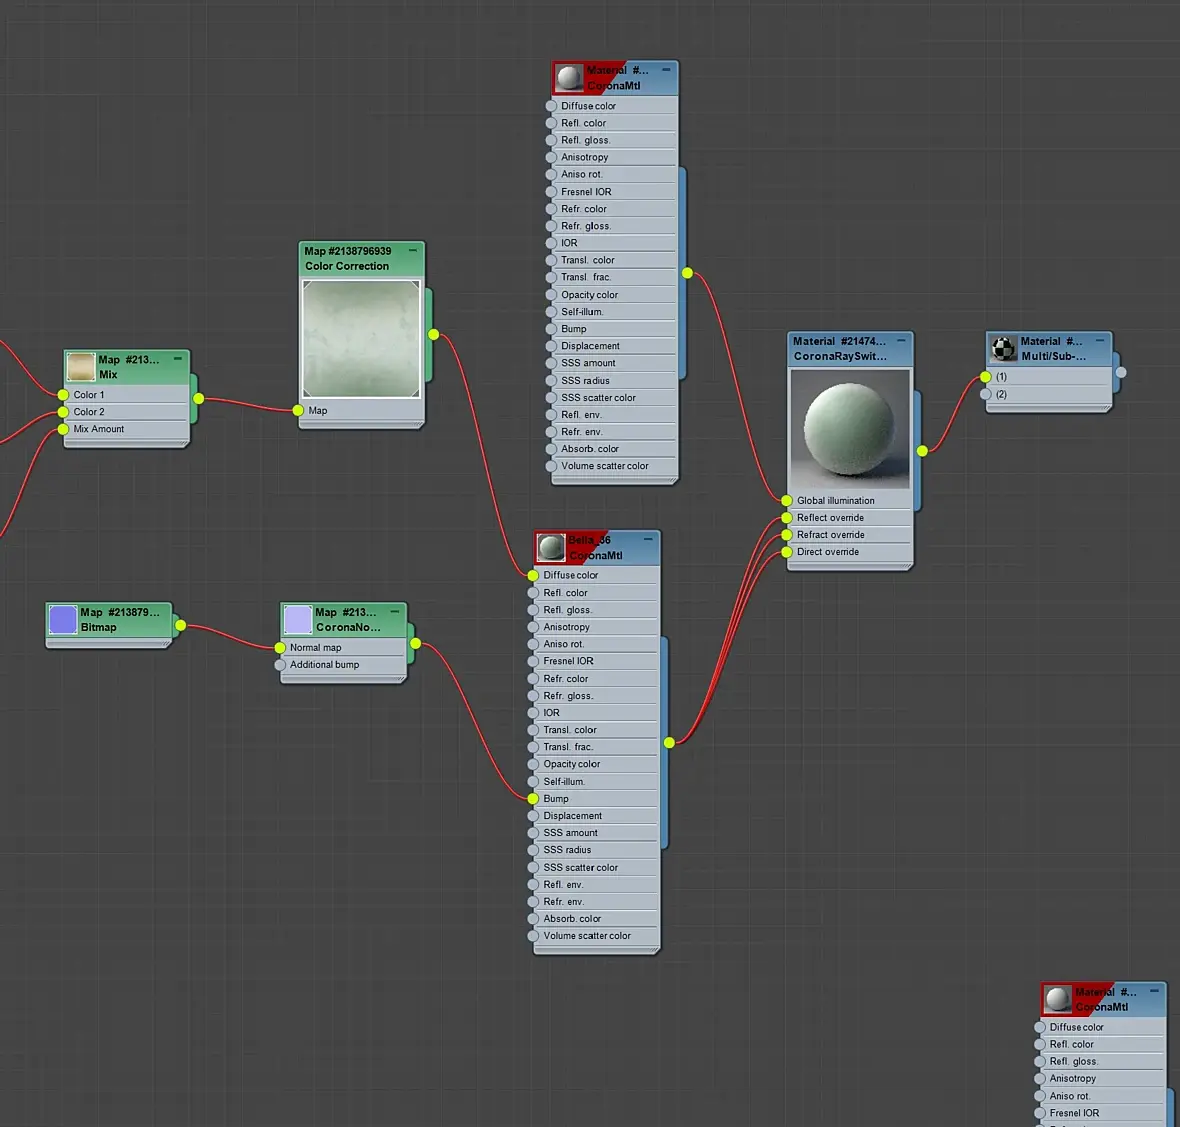The height and width of the screenshot is (1127, 1180).
Task: Click Bella_36 SSS amount input socket
Action: click(533, 834)
